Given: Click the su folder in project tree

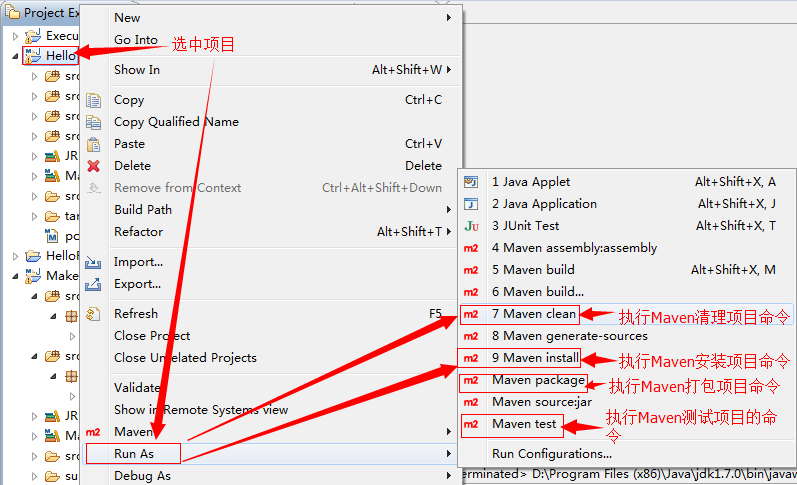Looking at the screenshot, I should point(61,476).
